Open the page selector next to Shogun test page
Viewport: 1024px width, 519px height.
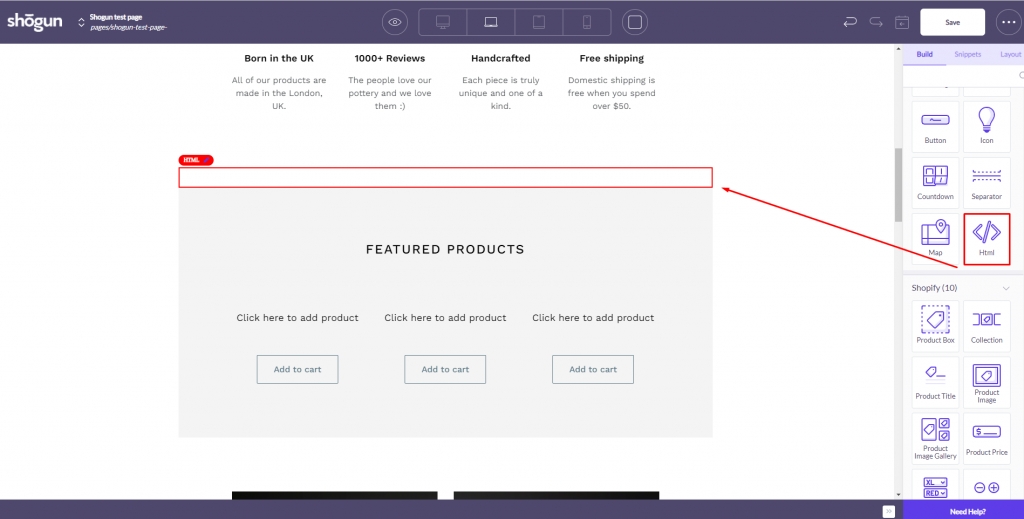81,22
